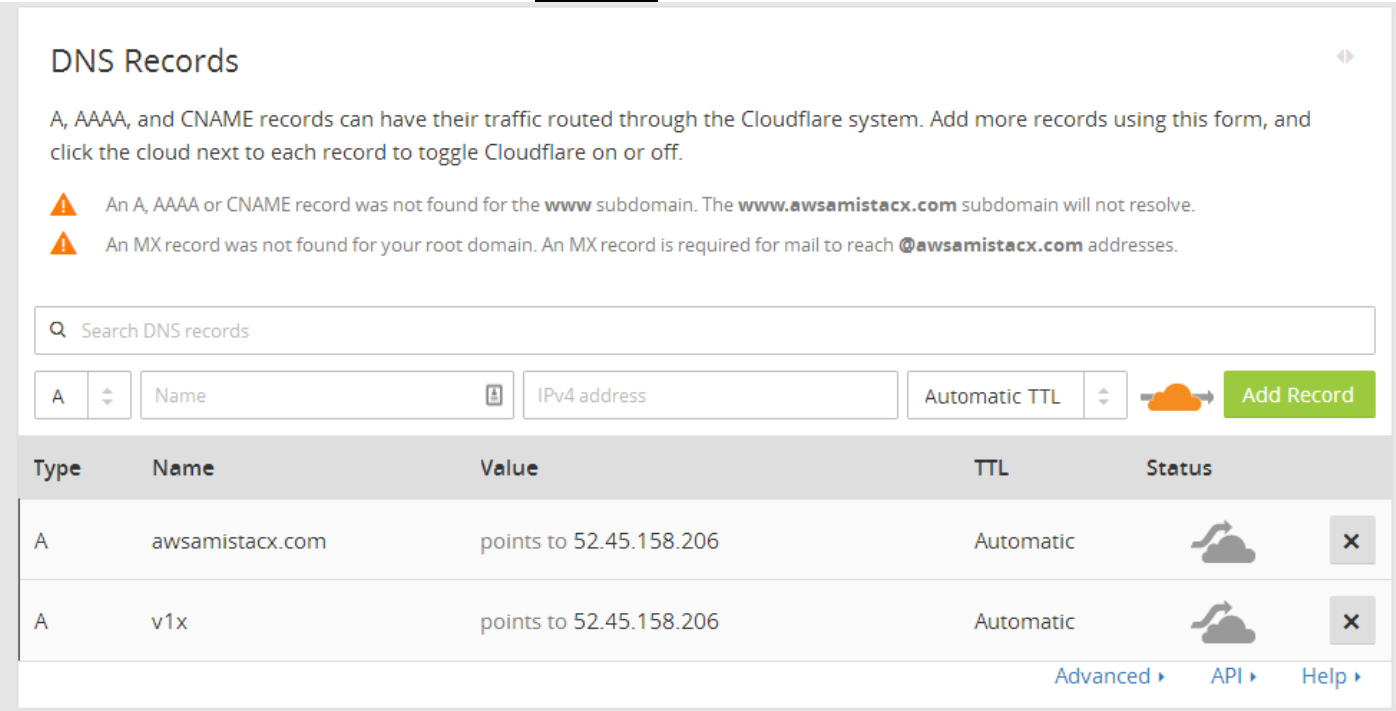Click the contact icon in Name field
Viewport: 1396px width, 711px height.
coord(494,395)
